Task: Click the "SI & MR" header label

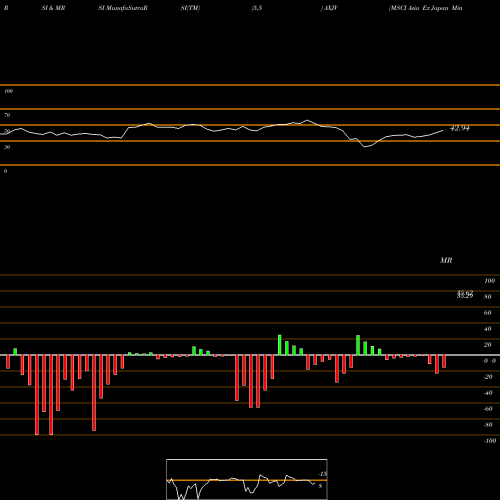Action: click(x=53, y=8)
